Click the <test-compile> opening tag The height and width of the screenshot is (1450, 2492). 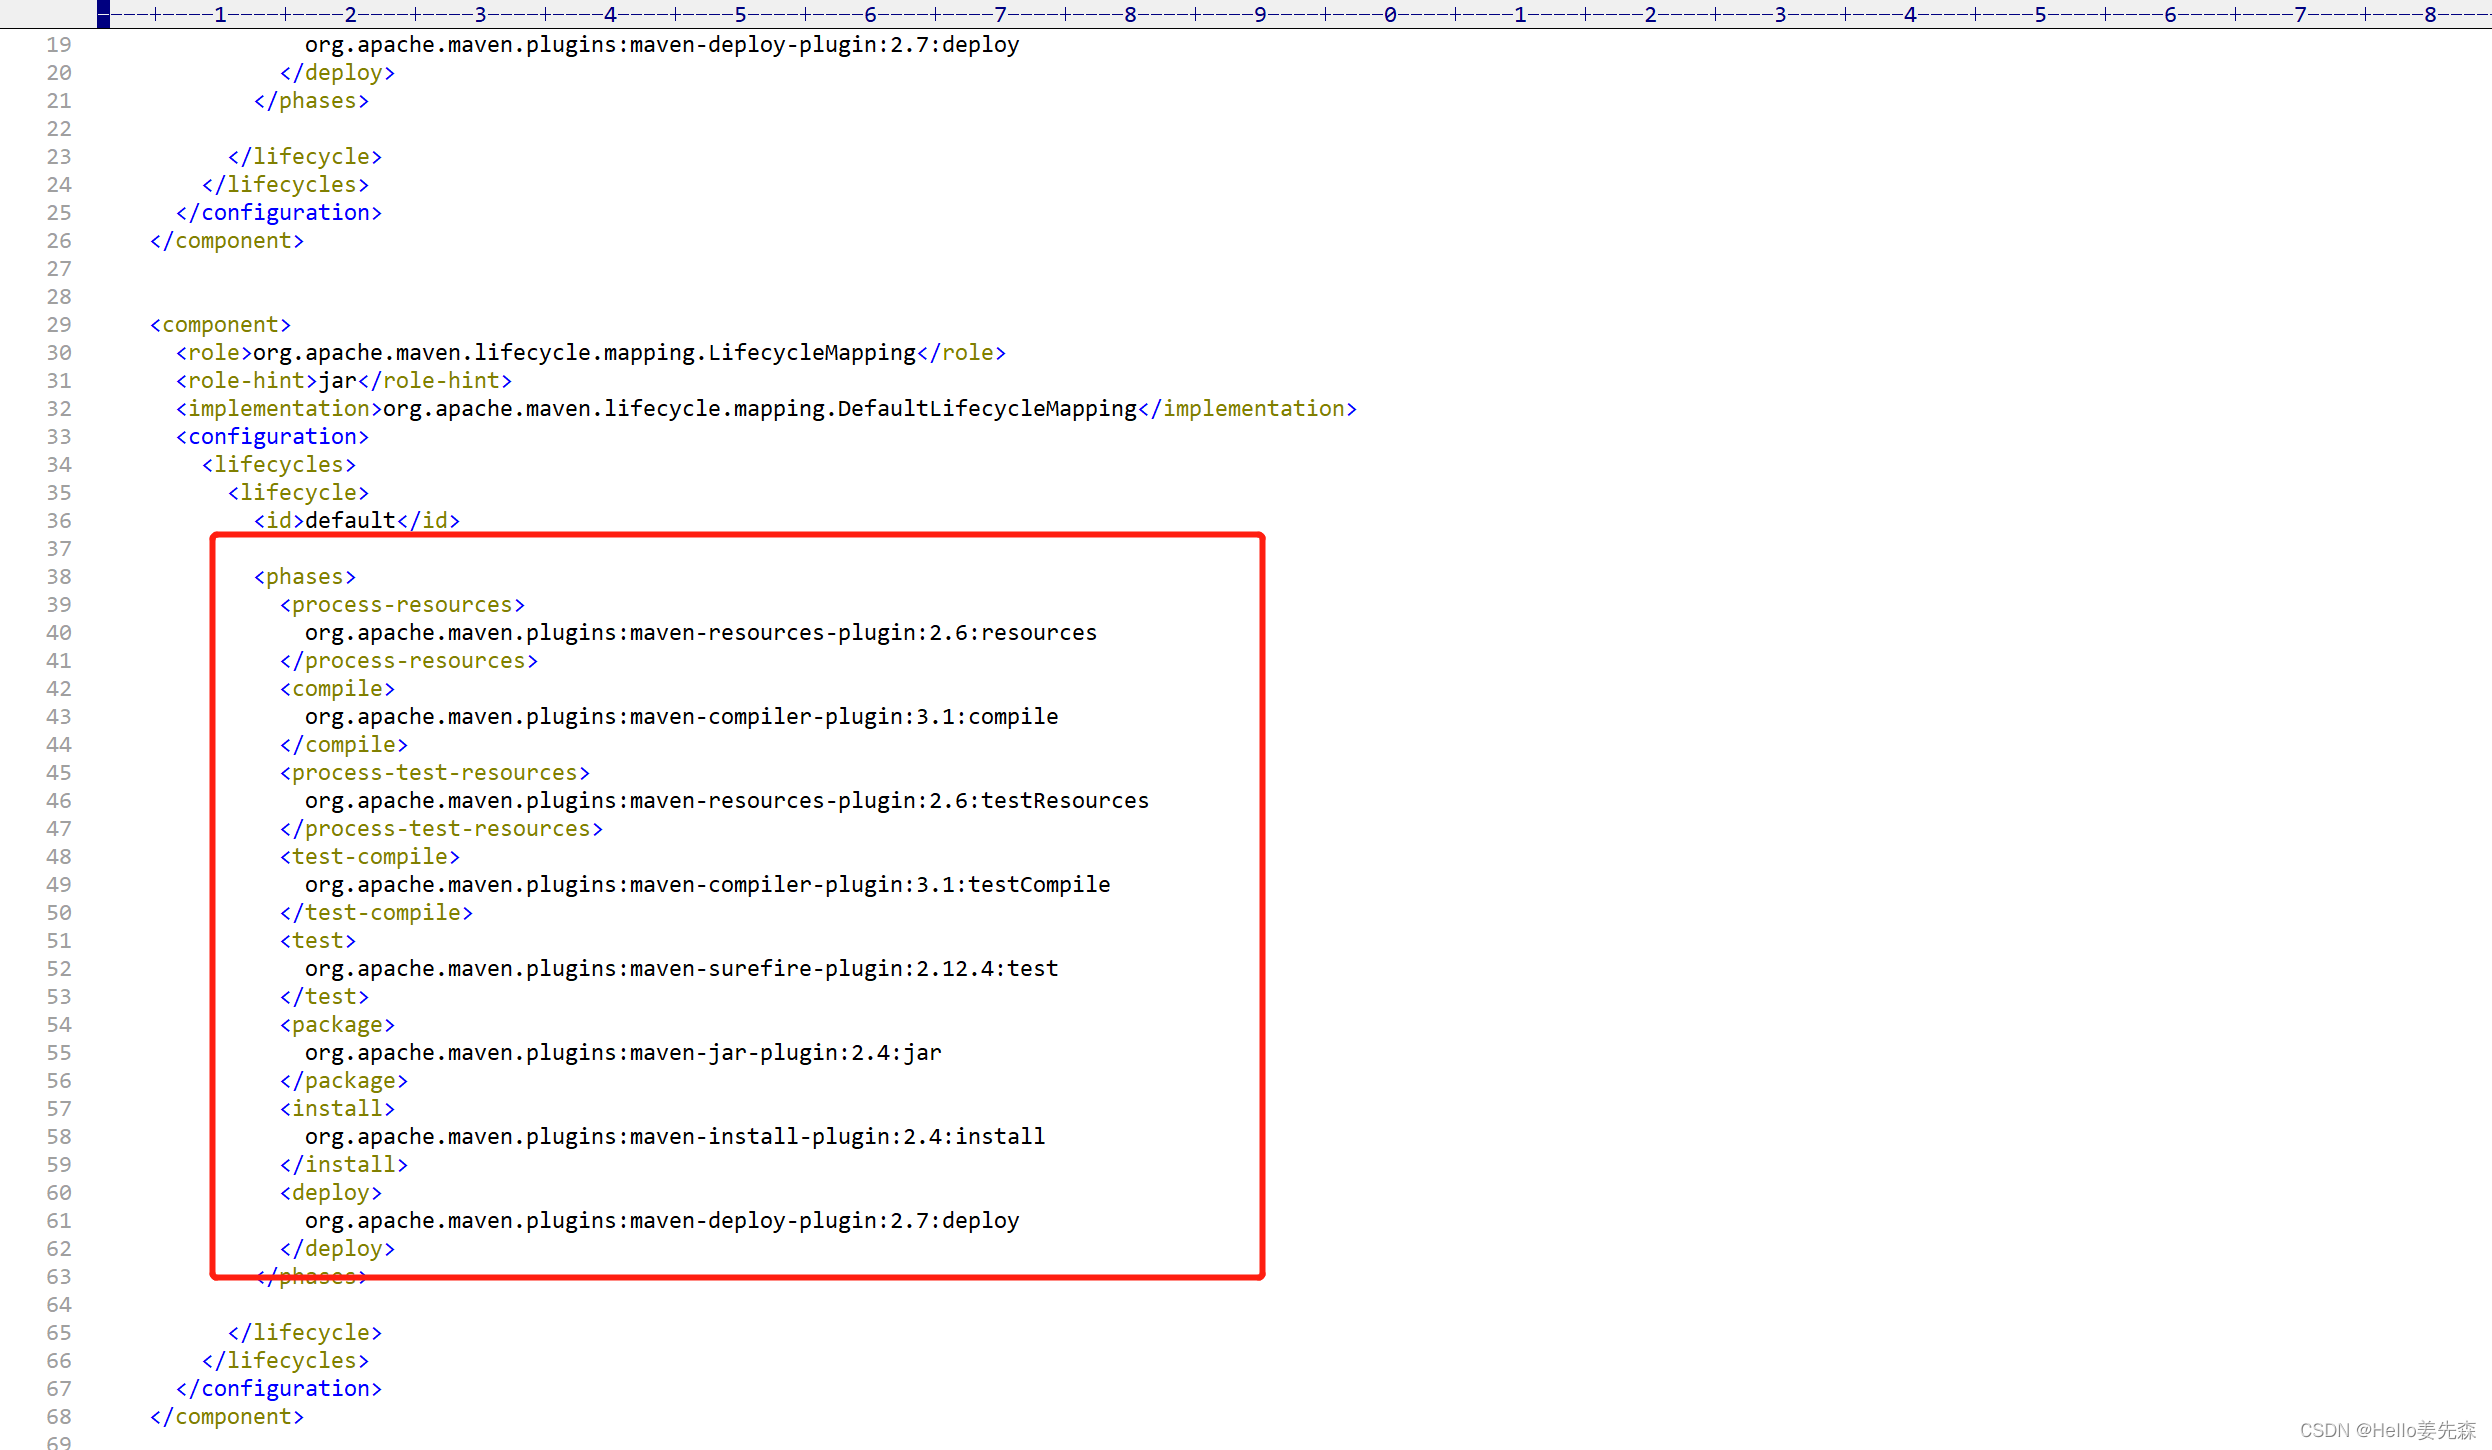click(x=370, y=857)
